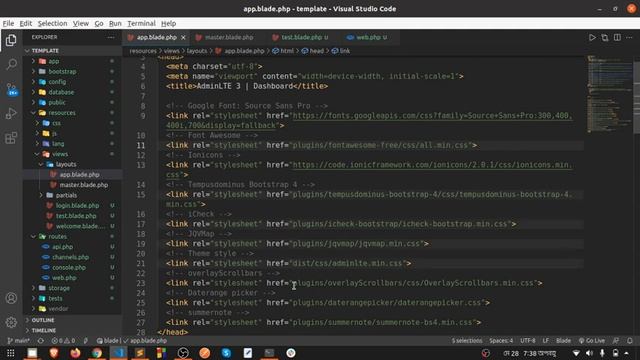The width and height of the screenshot is (640, 360).
Task: Click Go Live status button
Action: 591,340
